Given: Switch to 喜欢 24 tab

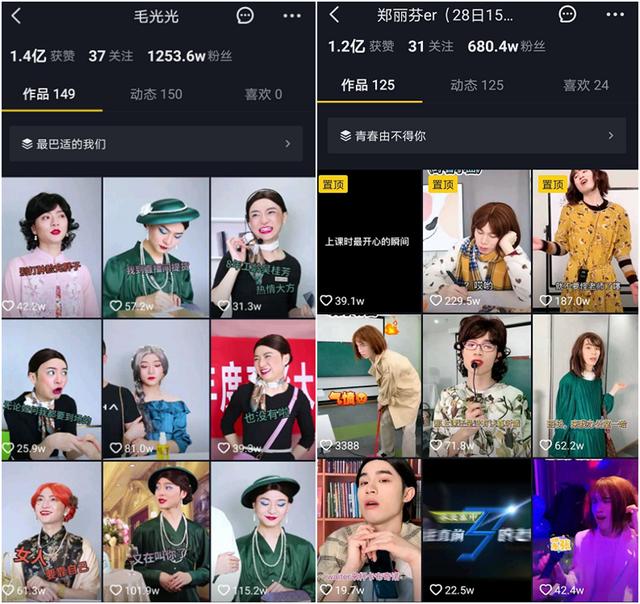Looking at the screenshot, I should 586,85.
